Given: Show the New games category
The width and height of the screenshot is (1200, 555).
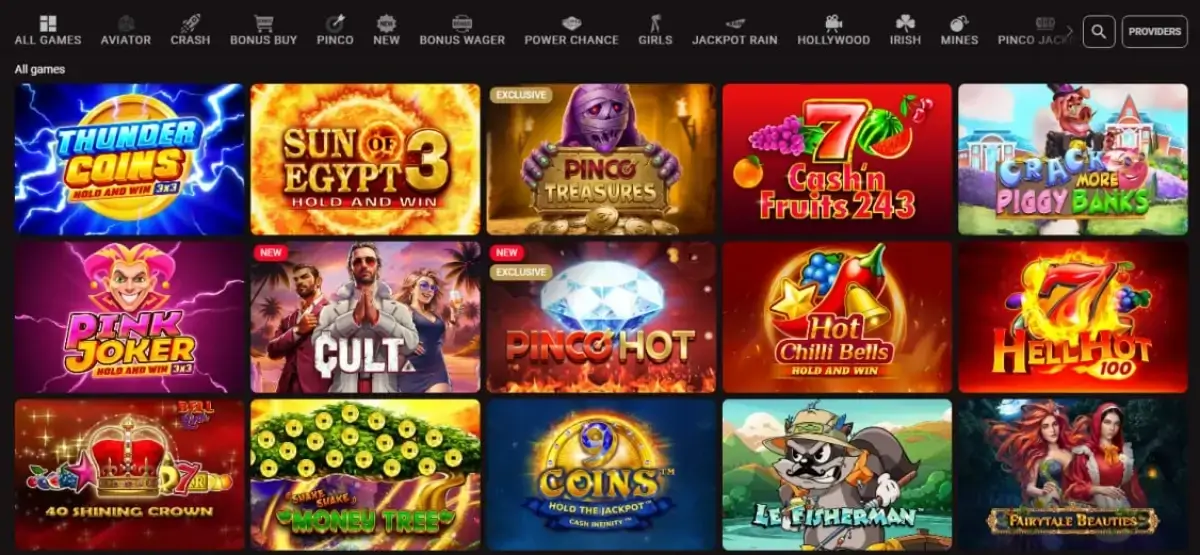Looking at the screenshot, I should [386, 31].
